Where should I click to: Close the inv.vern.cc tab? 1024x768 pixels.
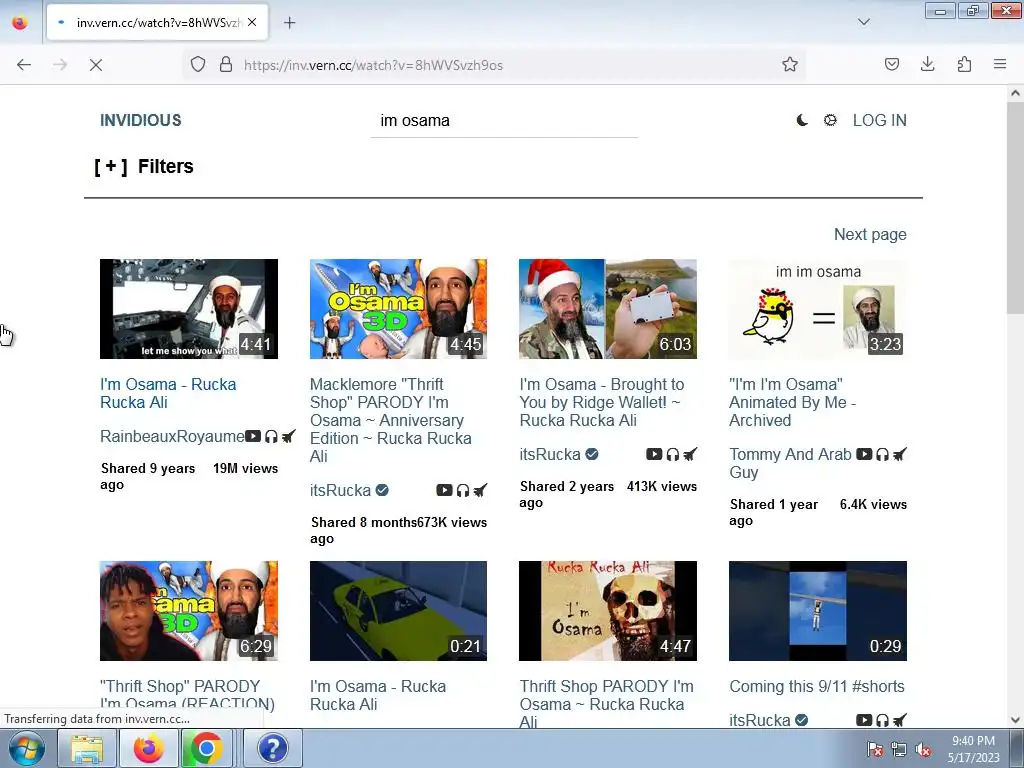click(x=252, y=22)
